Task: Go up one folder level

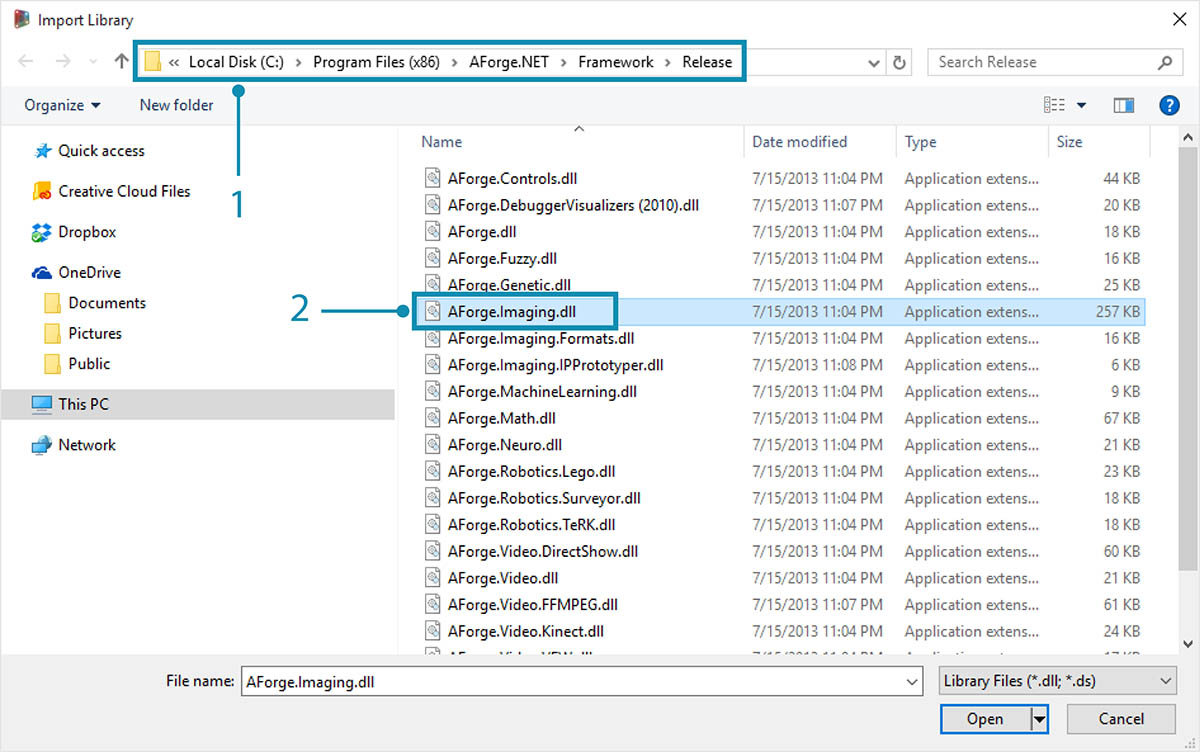Action: pyautogui.click(x=122, y=62)
